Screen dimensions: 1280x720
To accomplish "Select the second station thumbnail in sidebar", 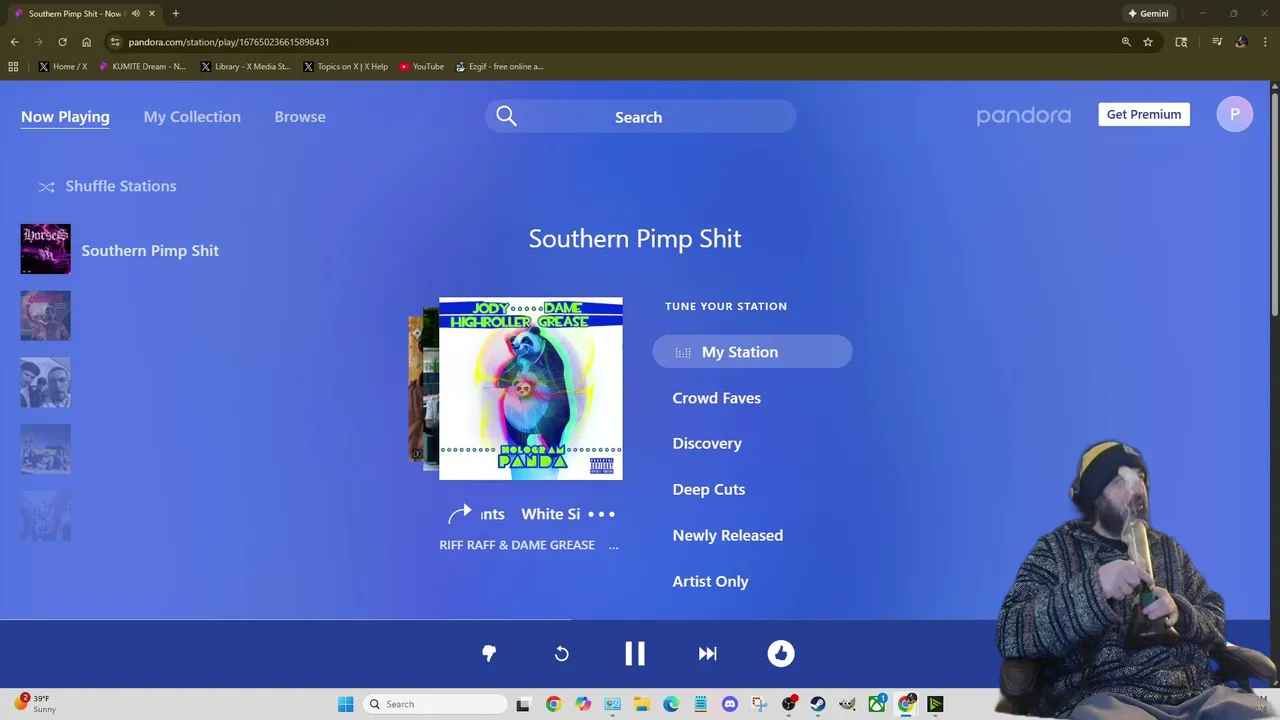I will pos(46,316).
